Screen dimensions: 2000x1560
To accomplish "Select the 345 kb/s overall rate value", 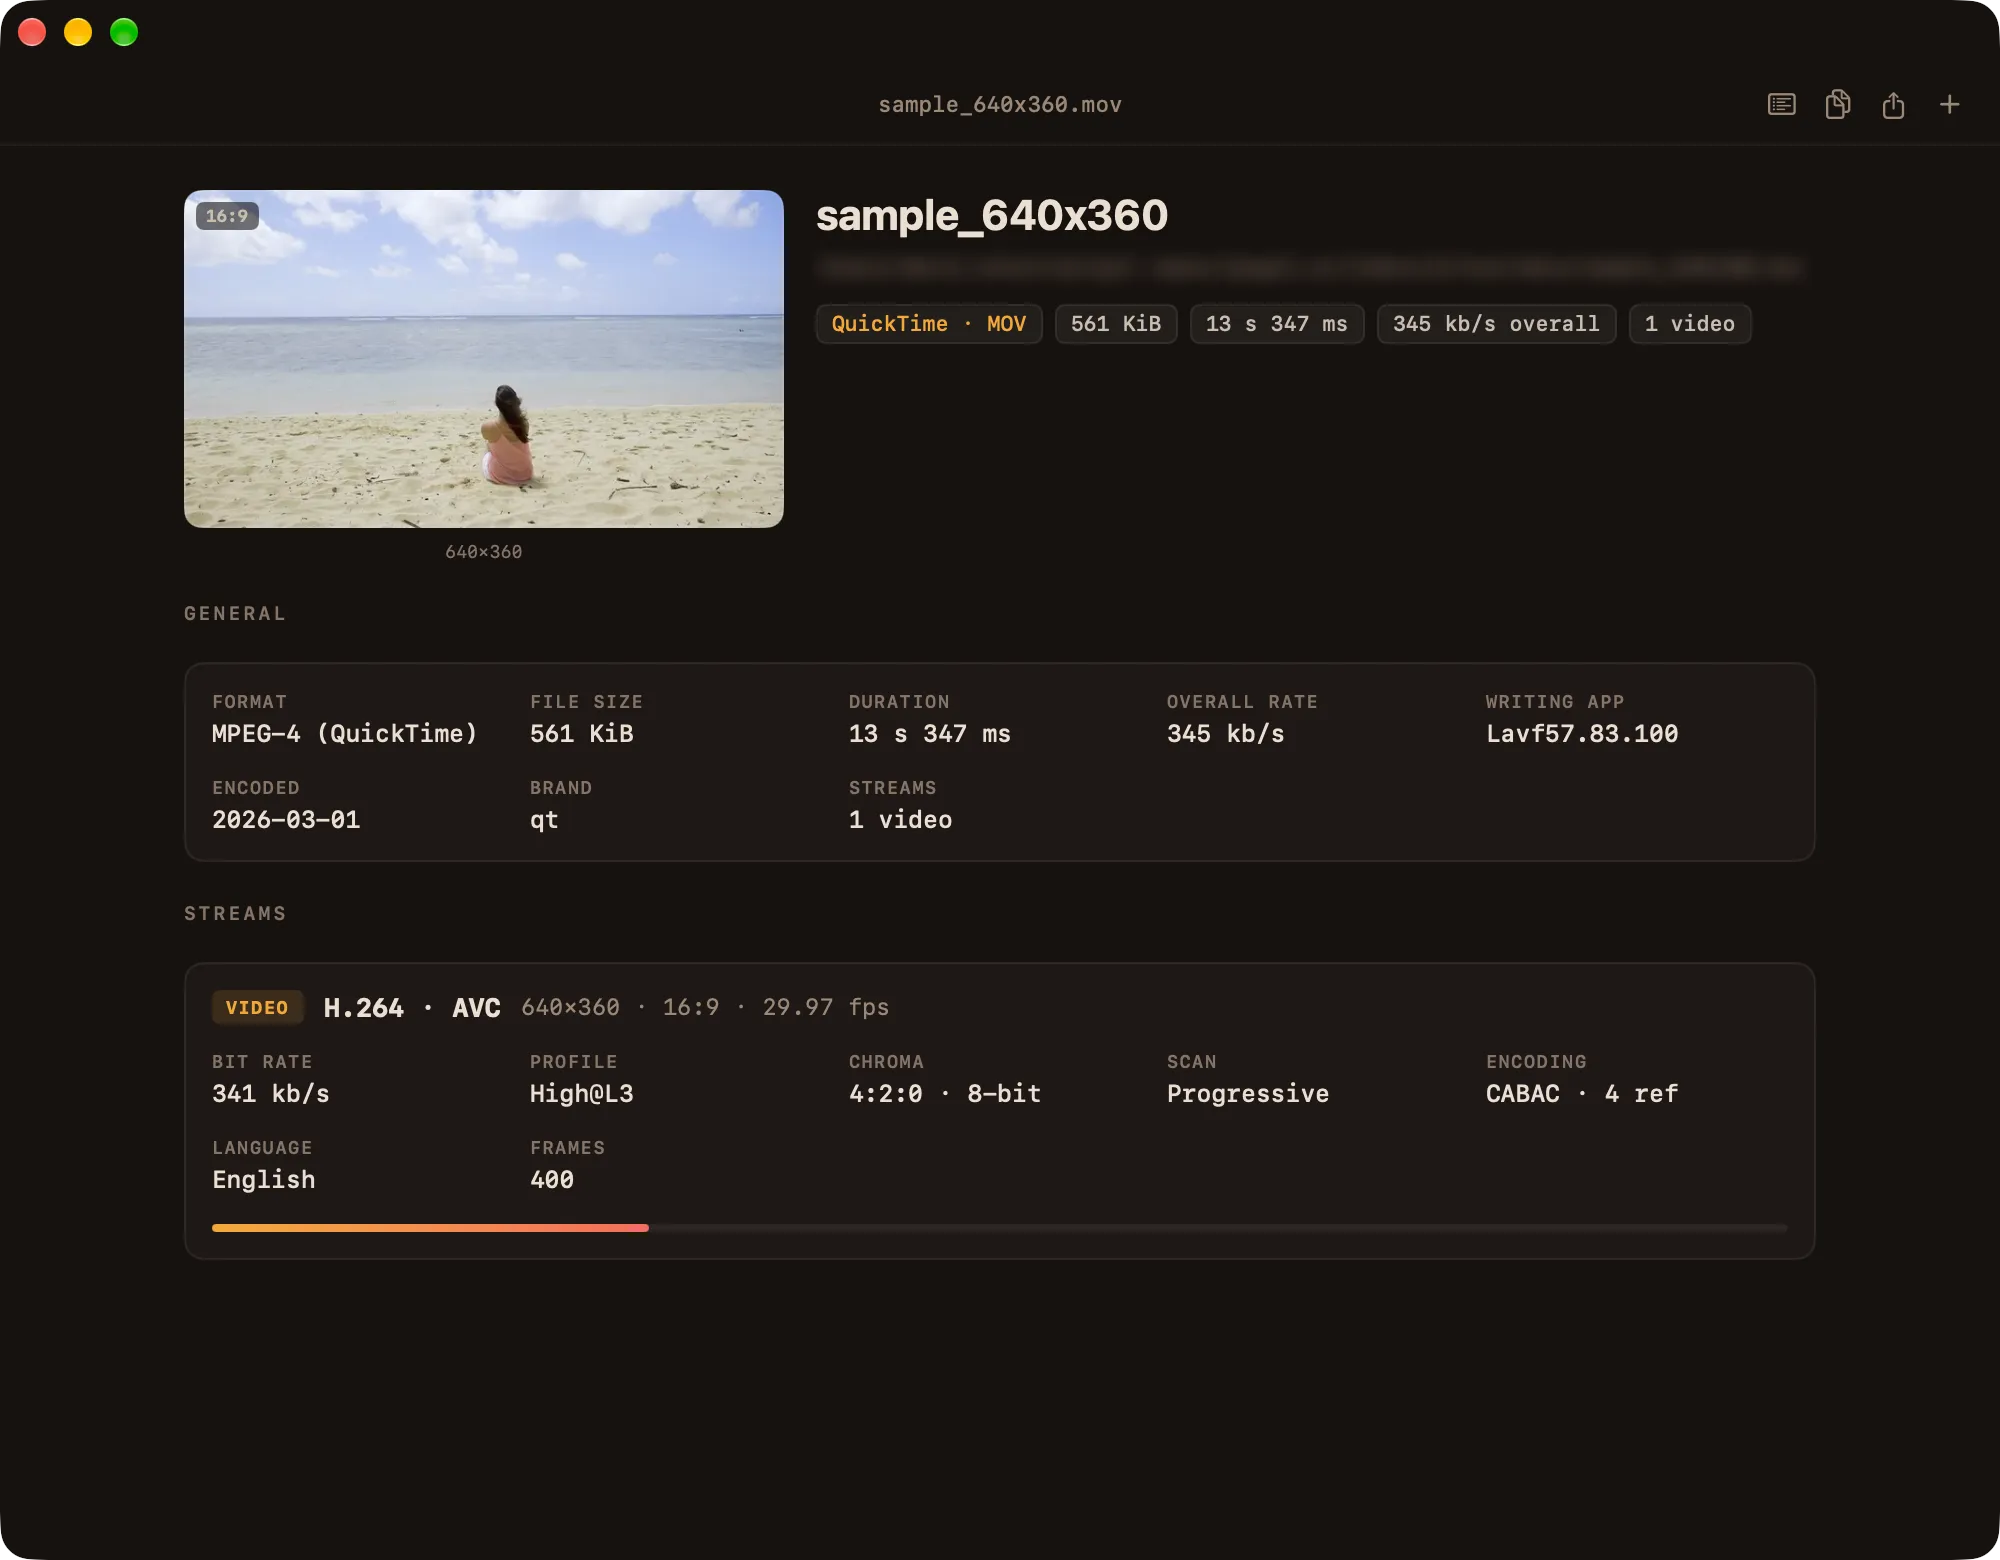I will (x=1225, y=733).
